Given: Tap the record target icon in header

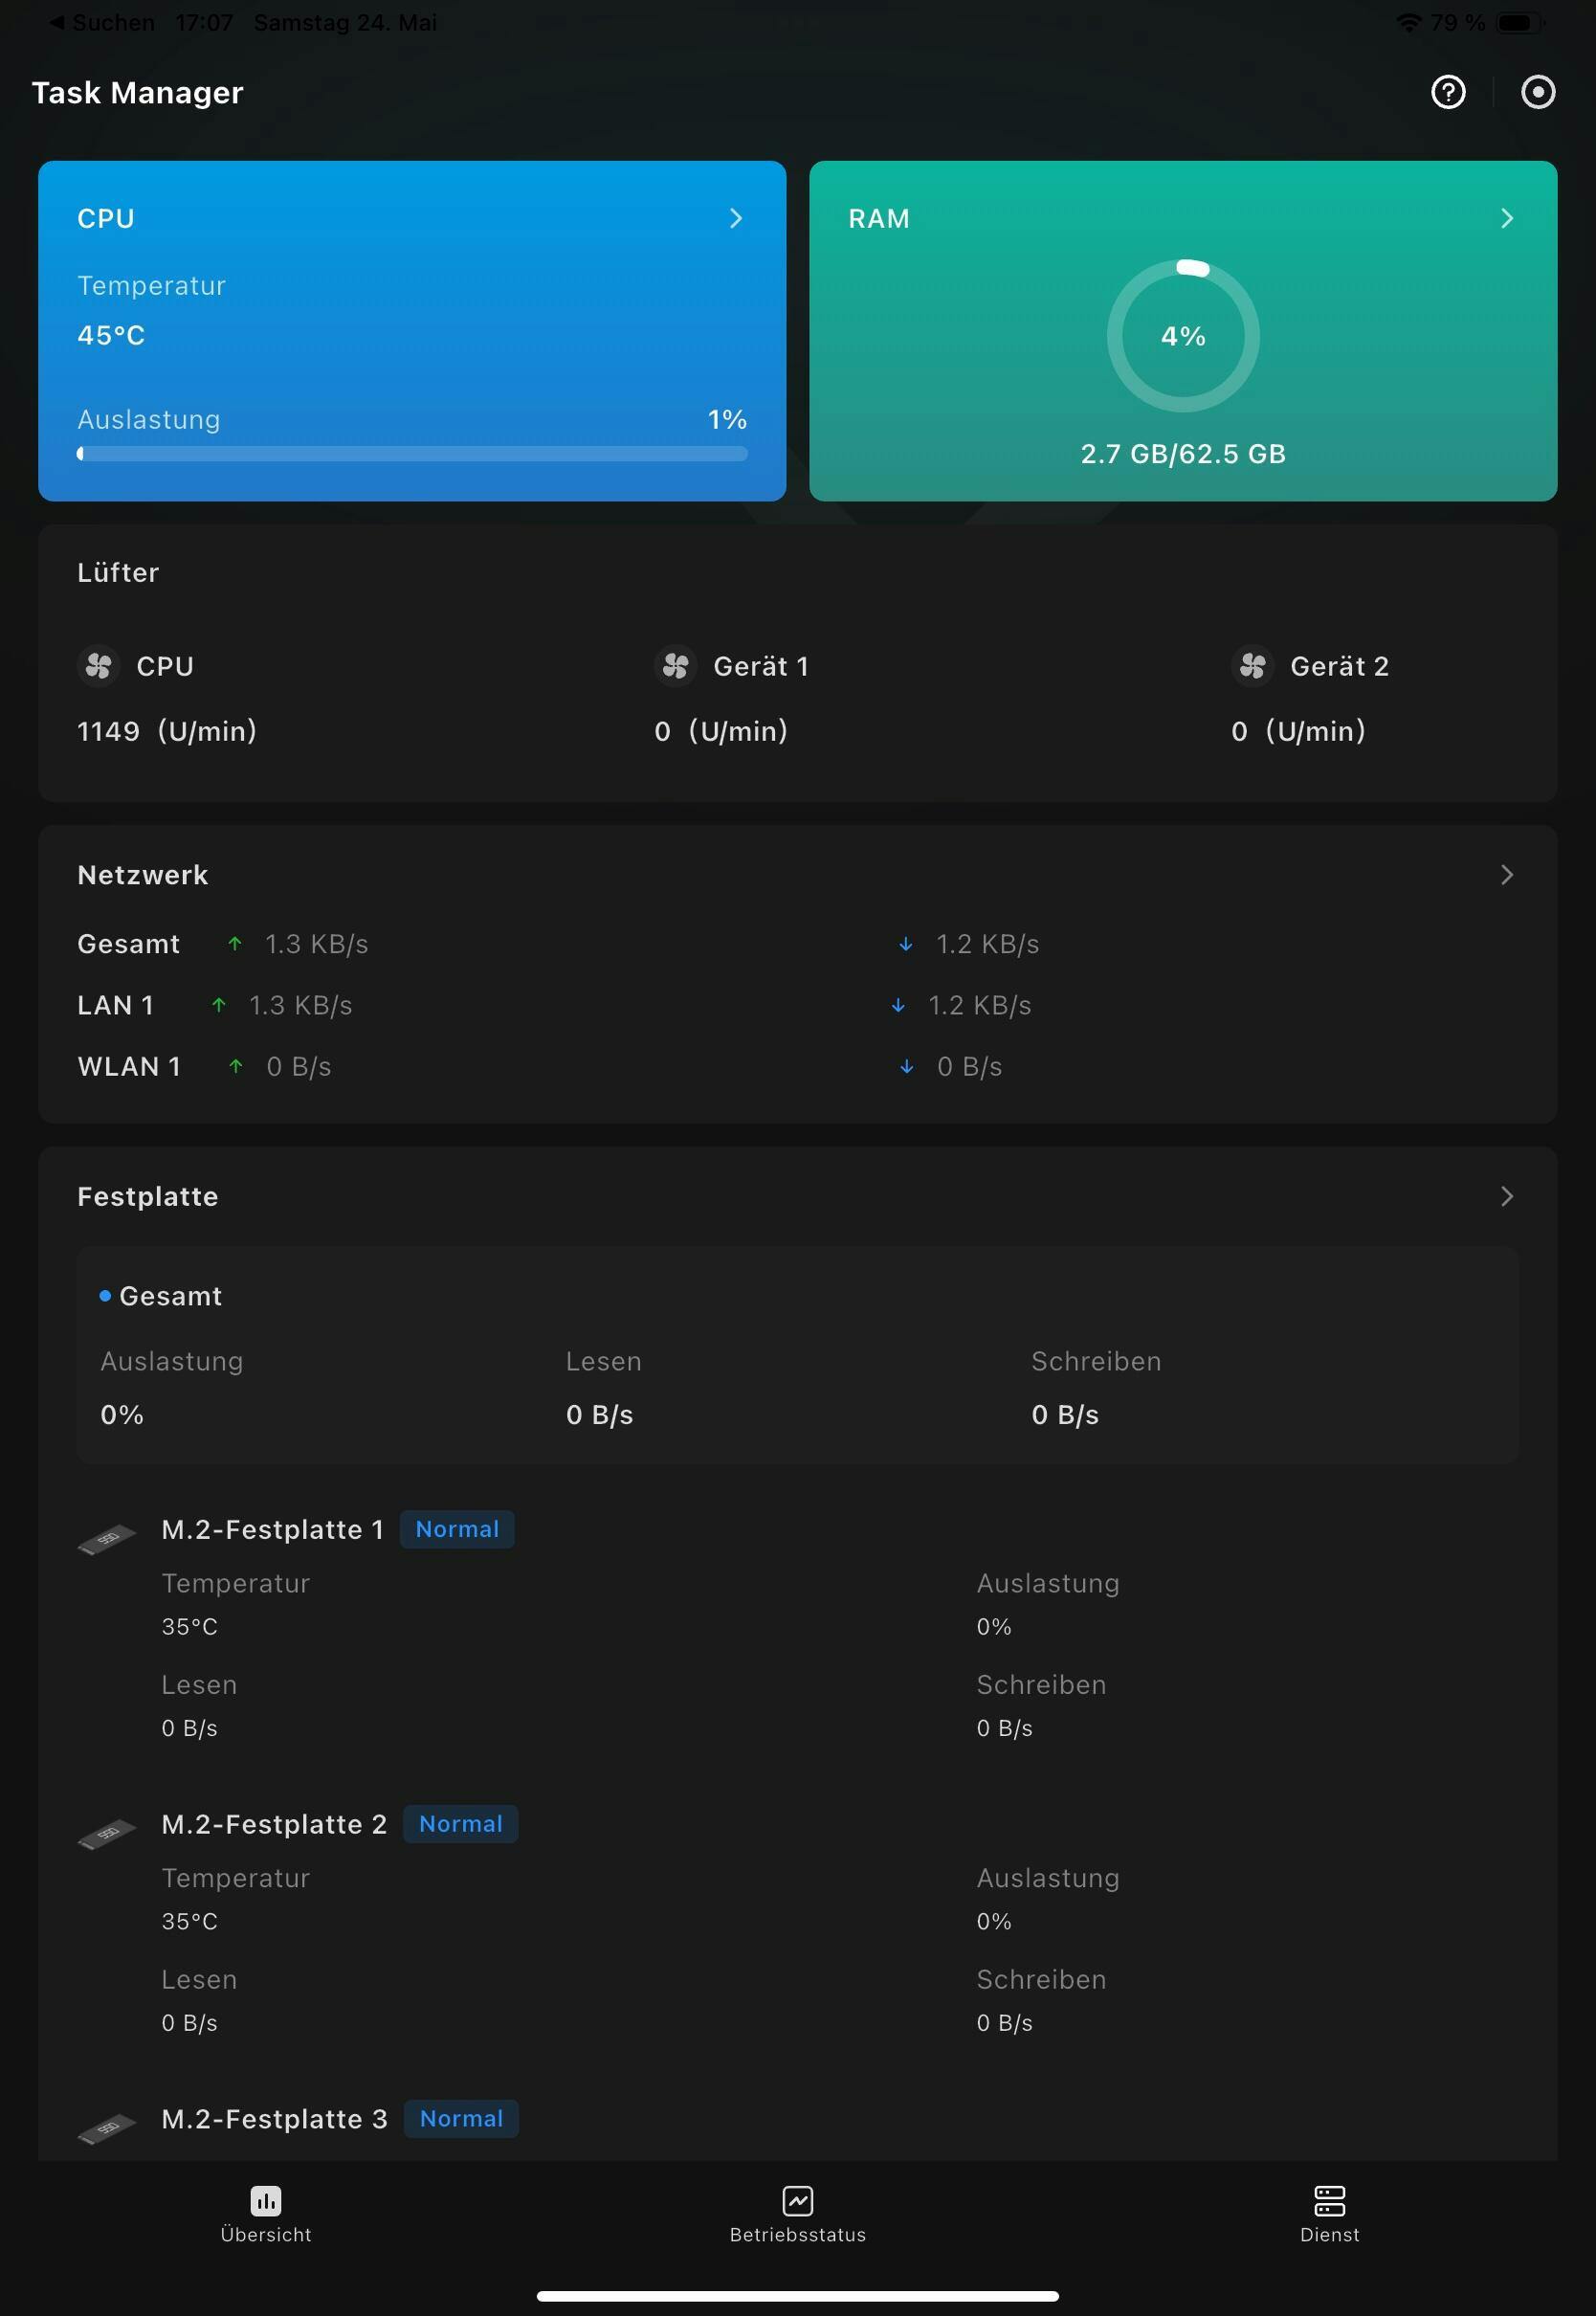Looking at the screenshot, I should click(1537, 92).
